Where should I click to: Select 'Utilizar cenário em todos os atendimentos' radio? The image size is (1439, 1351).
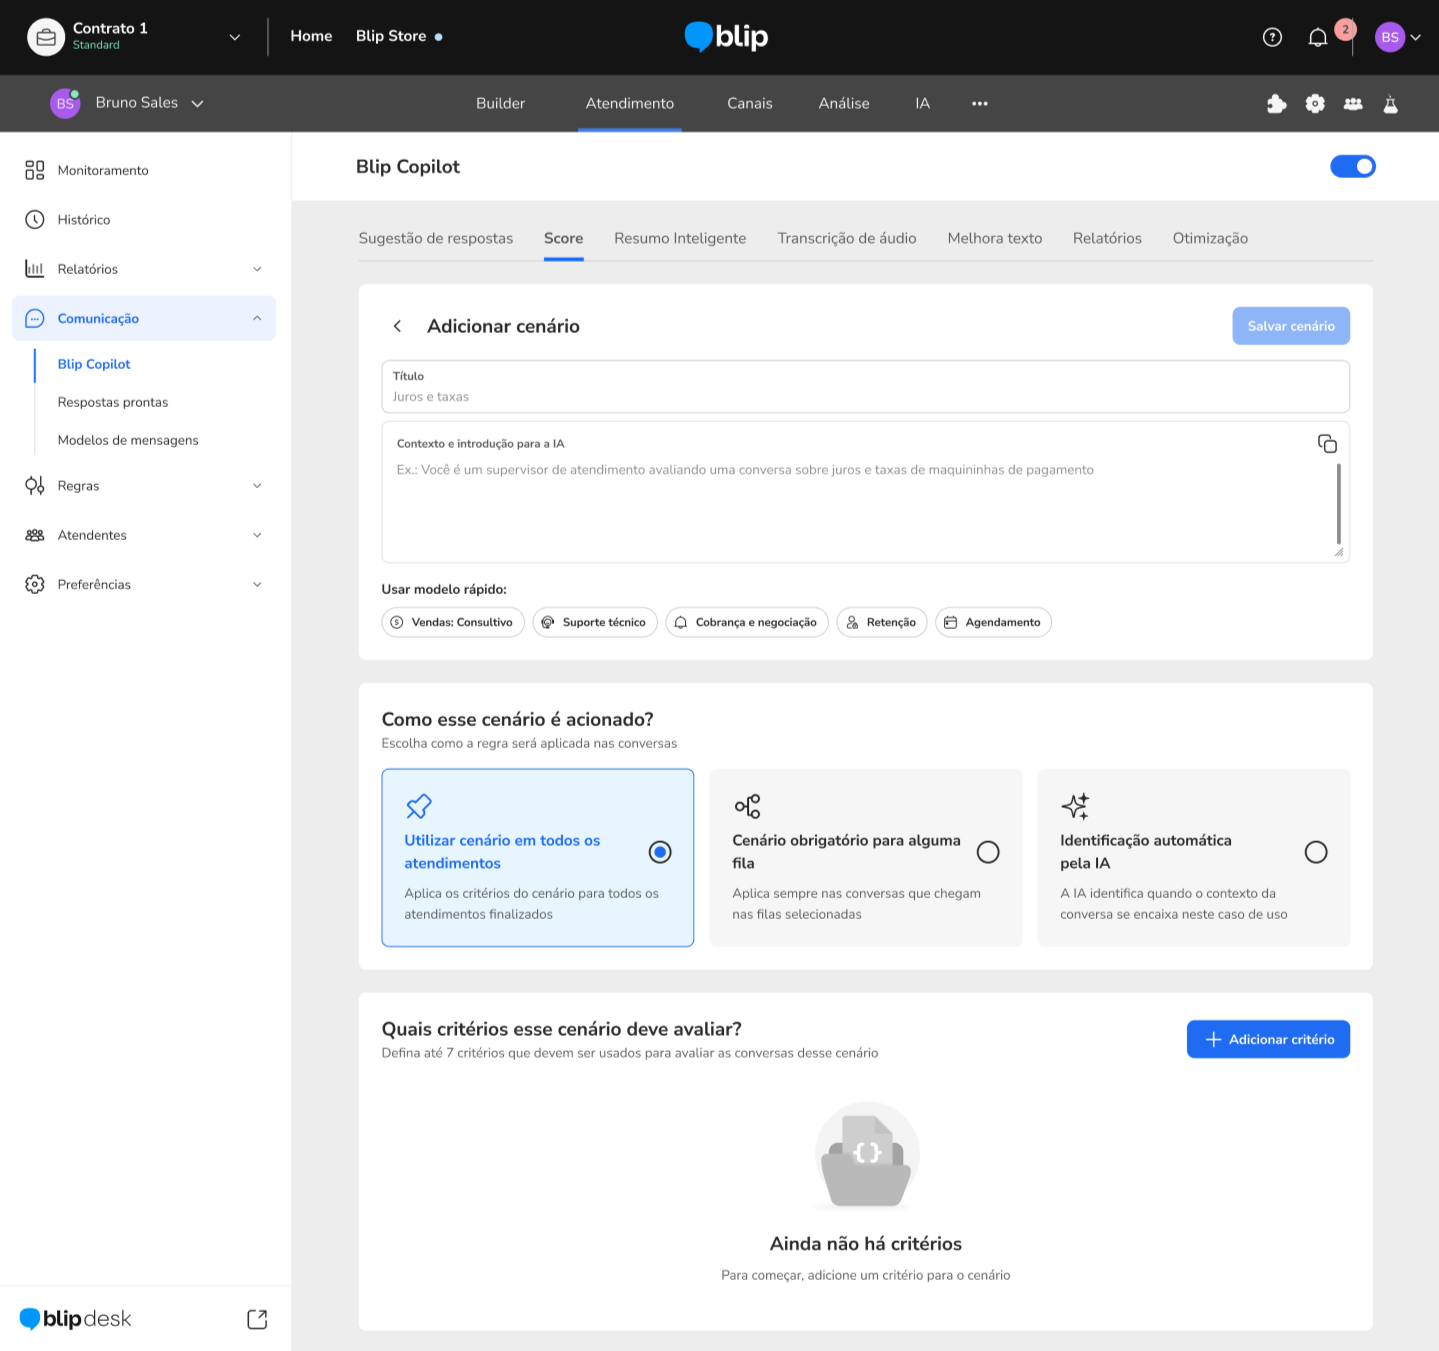pos(660,852)
